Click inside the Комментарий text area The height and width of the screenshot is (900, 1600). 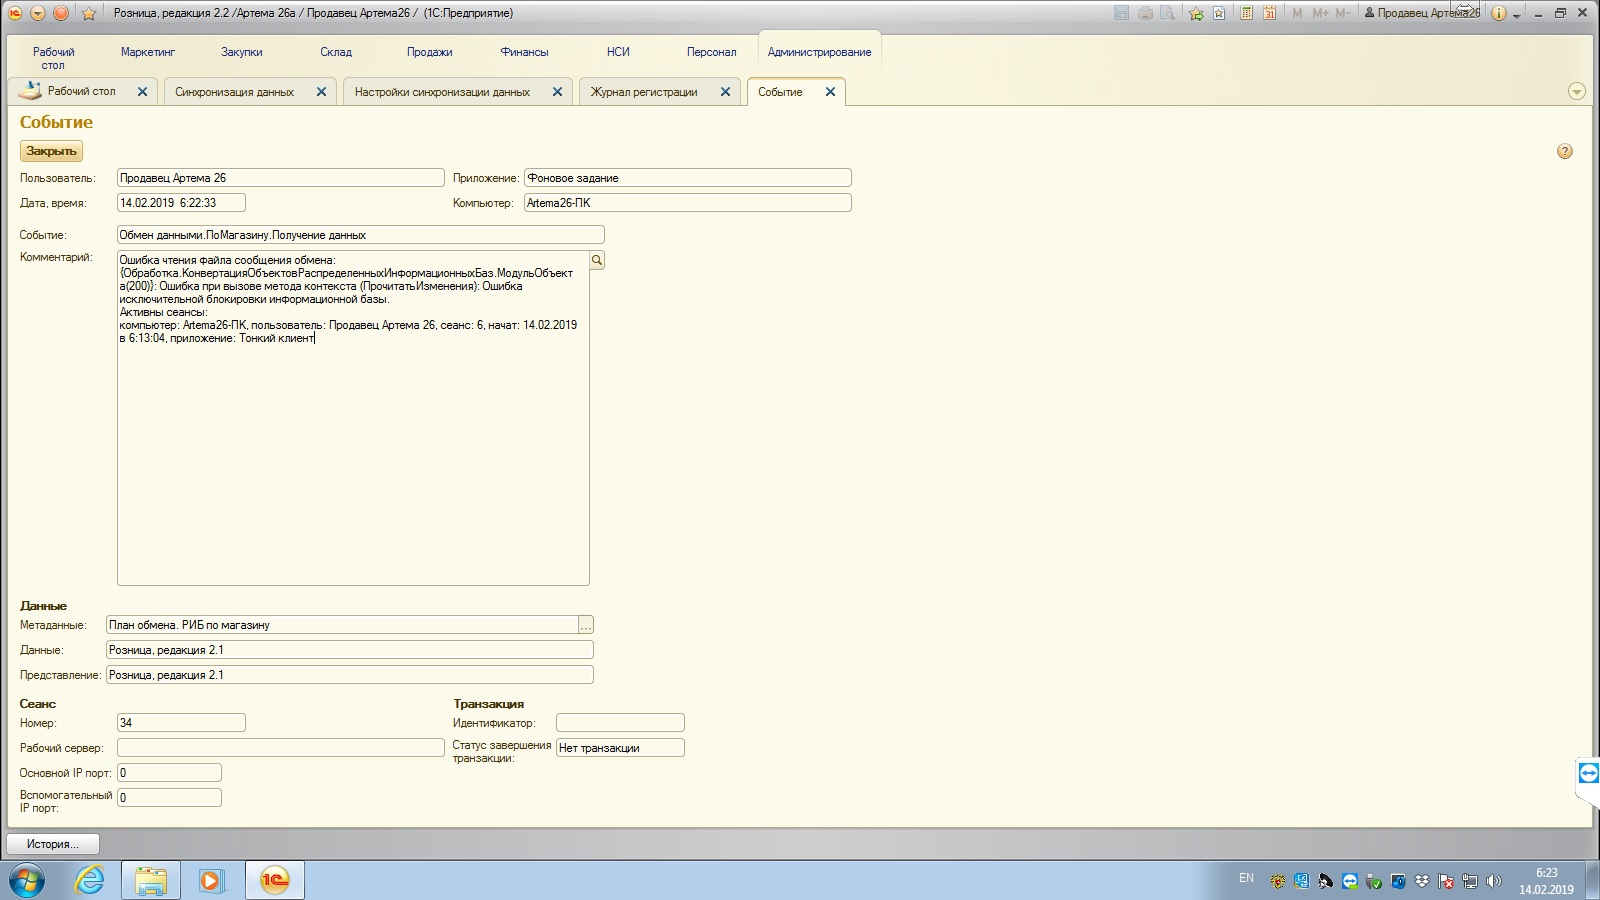coord(353,418)
